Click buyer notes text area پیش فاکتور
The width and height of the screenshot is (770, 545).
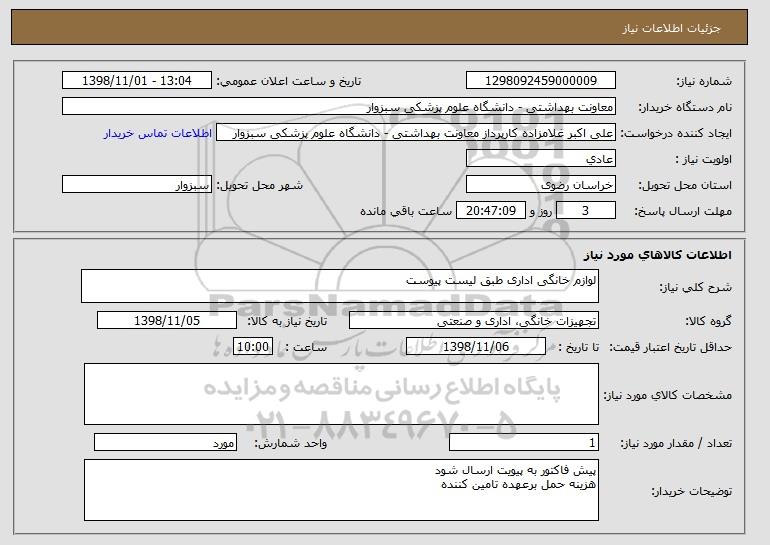click(x=341, y=490)
